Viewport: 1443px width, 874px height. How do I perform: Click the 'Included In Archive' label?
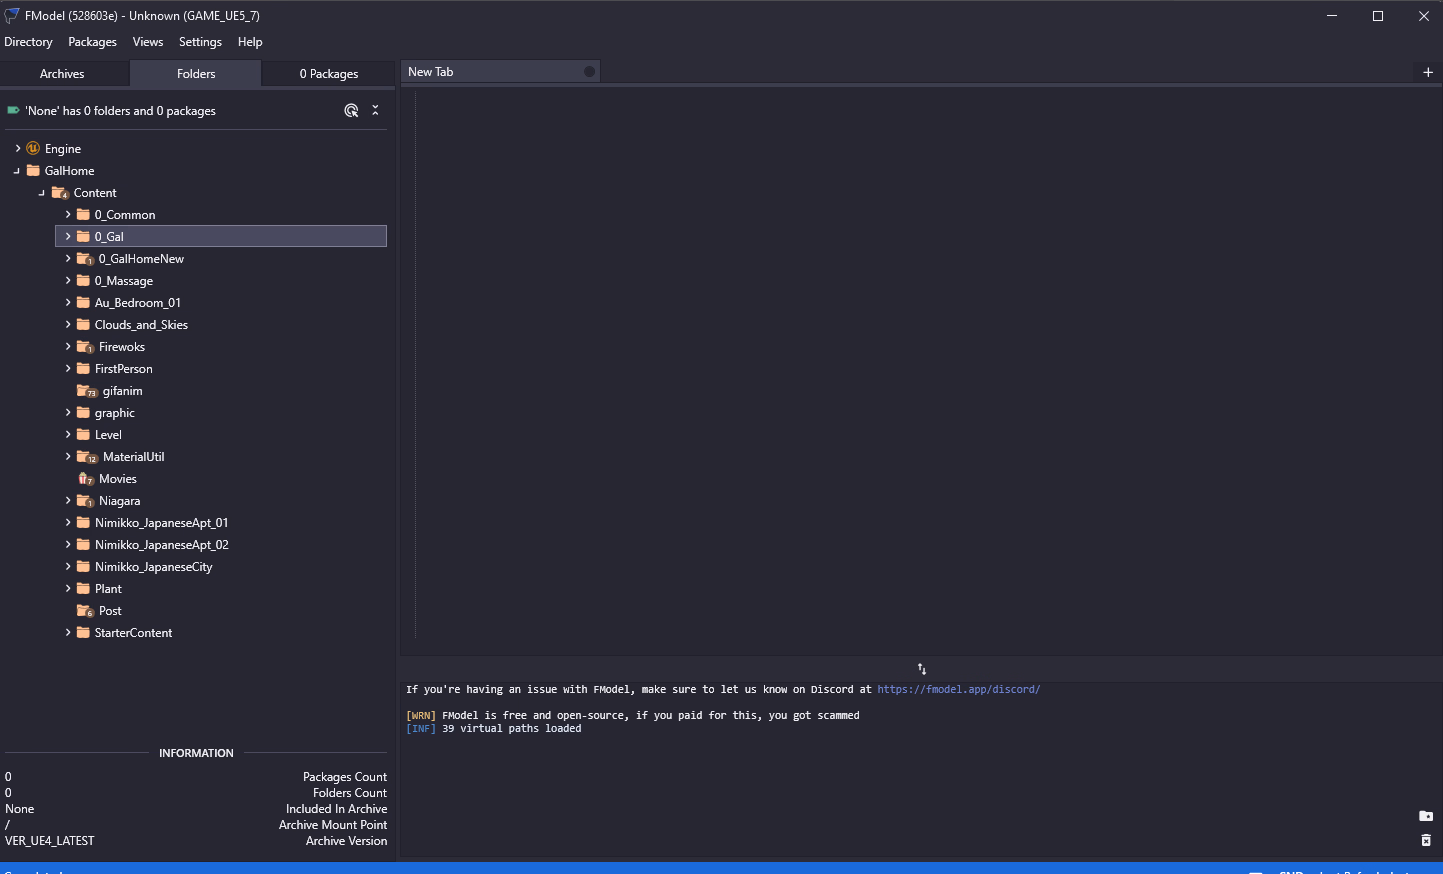coord(336,809)
